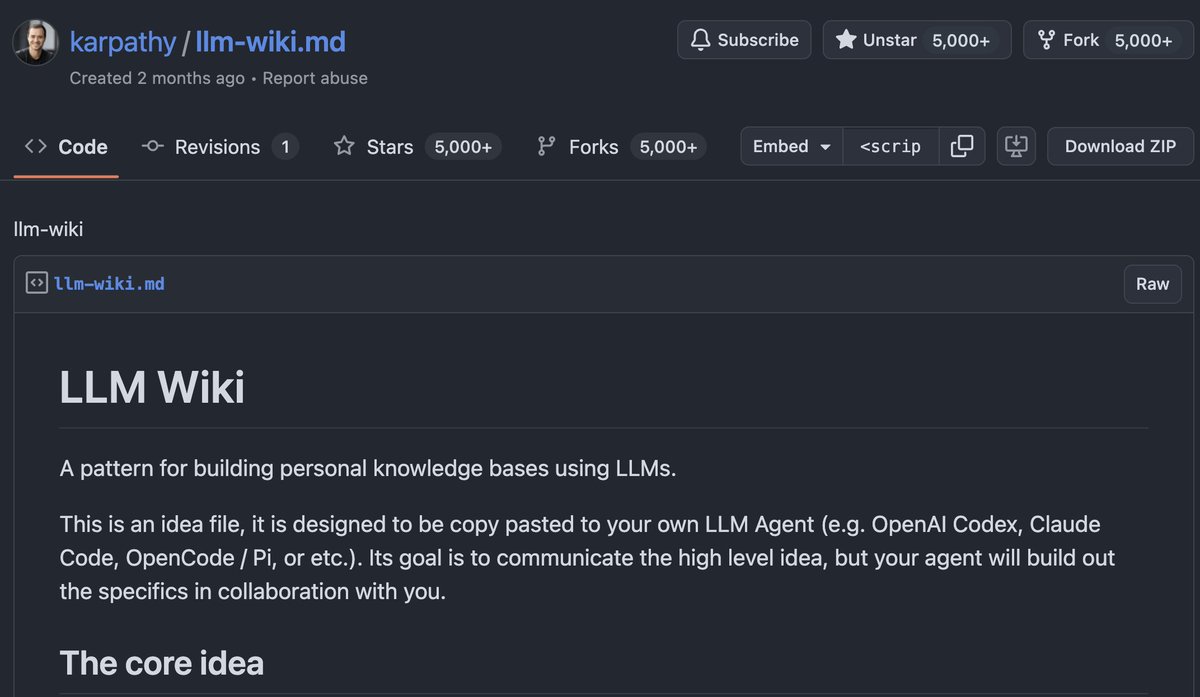Open the karpathy user link
1200x697 pixels.
121,41
